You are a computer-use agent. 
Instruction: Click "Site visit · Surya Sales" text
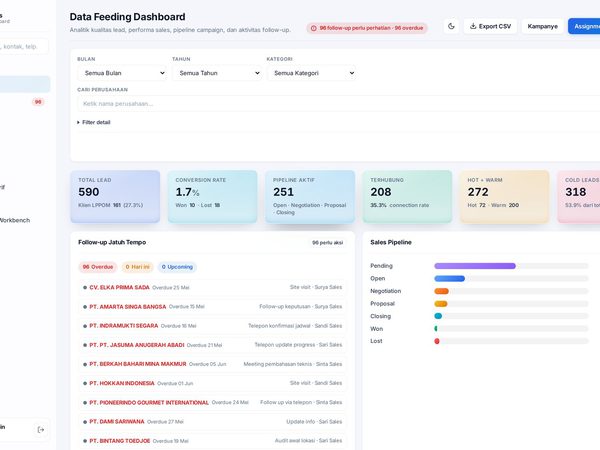click(x=316, y=287)
